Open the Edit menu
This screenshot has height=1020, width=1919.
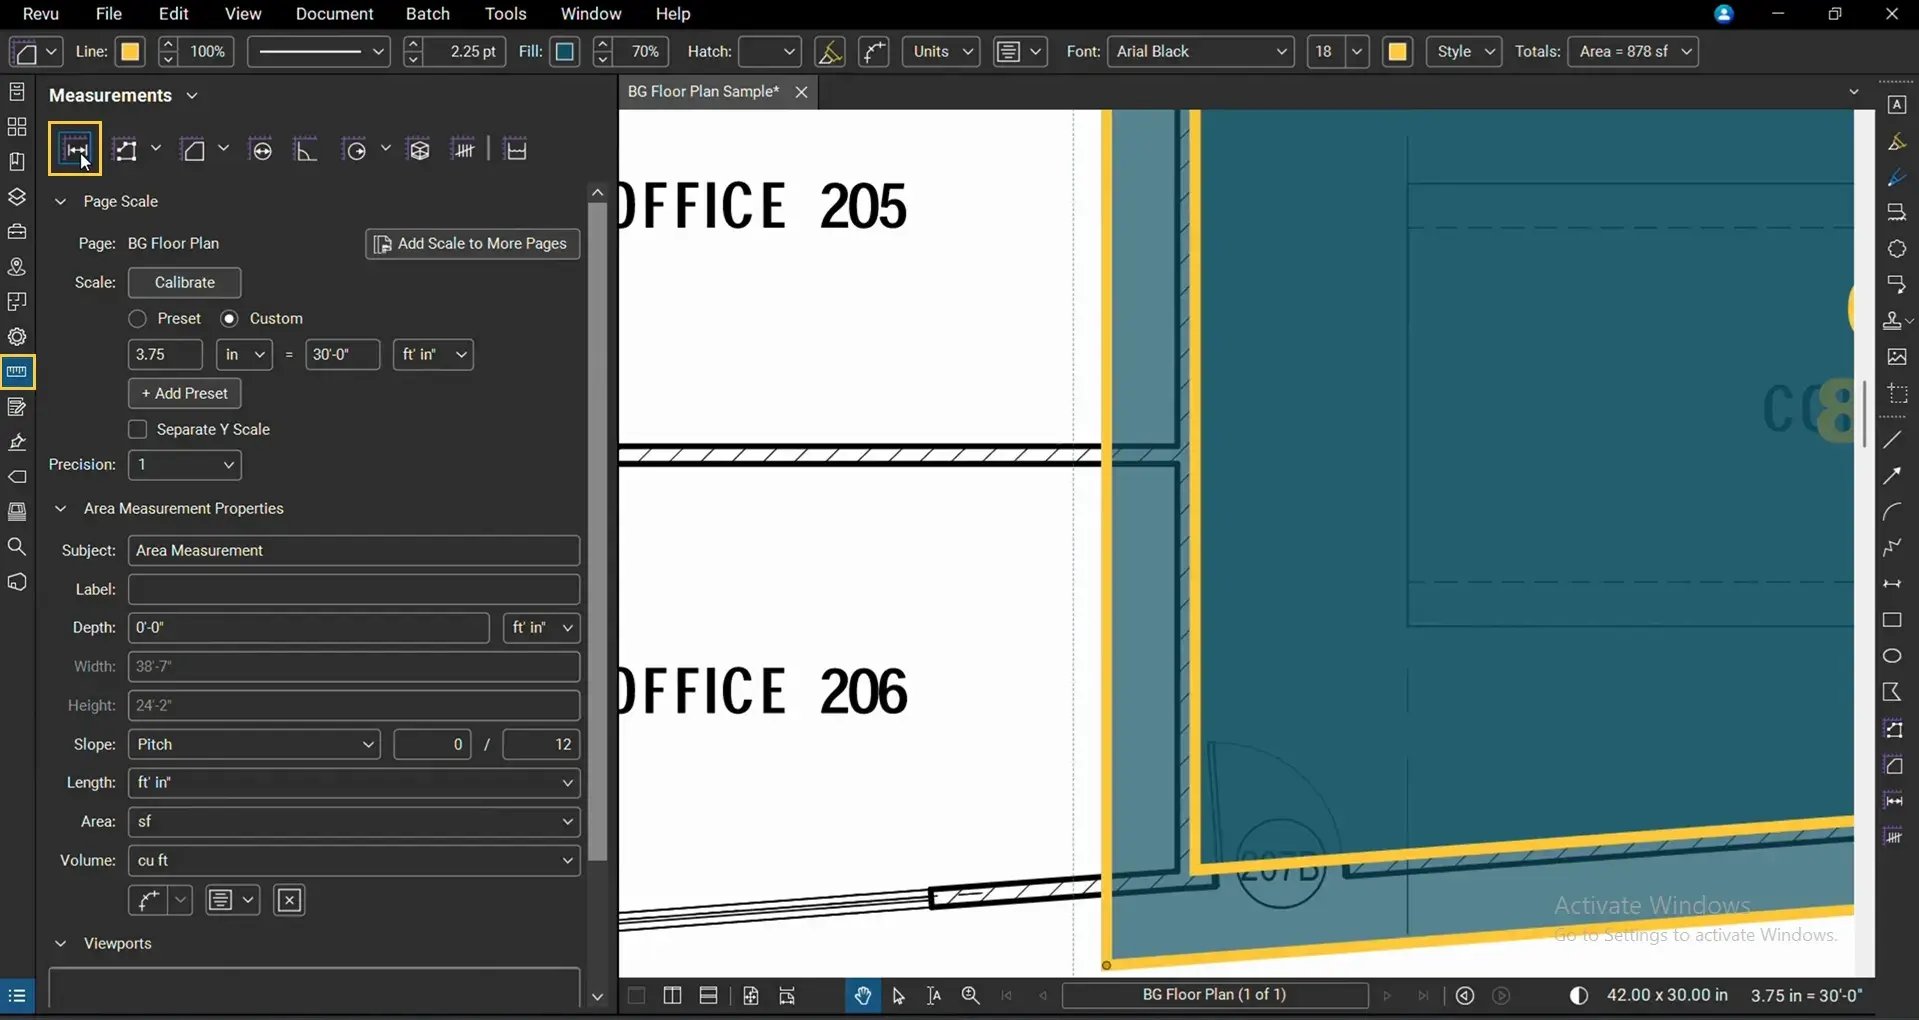[173, 14]
